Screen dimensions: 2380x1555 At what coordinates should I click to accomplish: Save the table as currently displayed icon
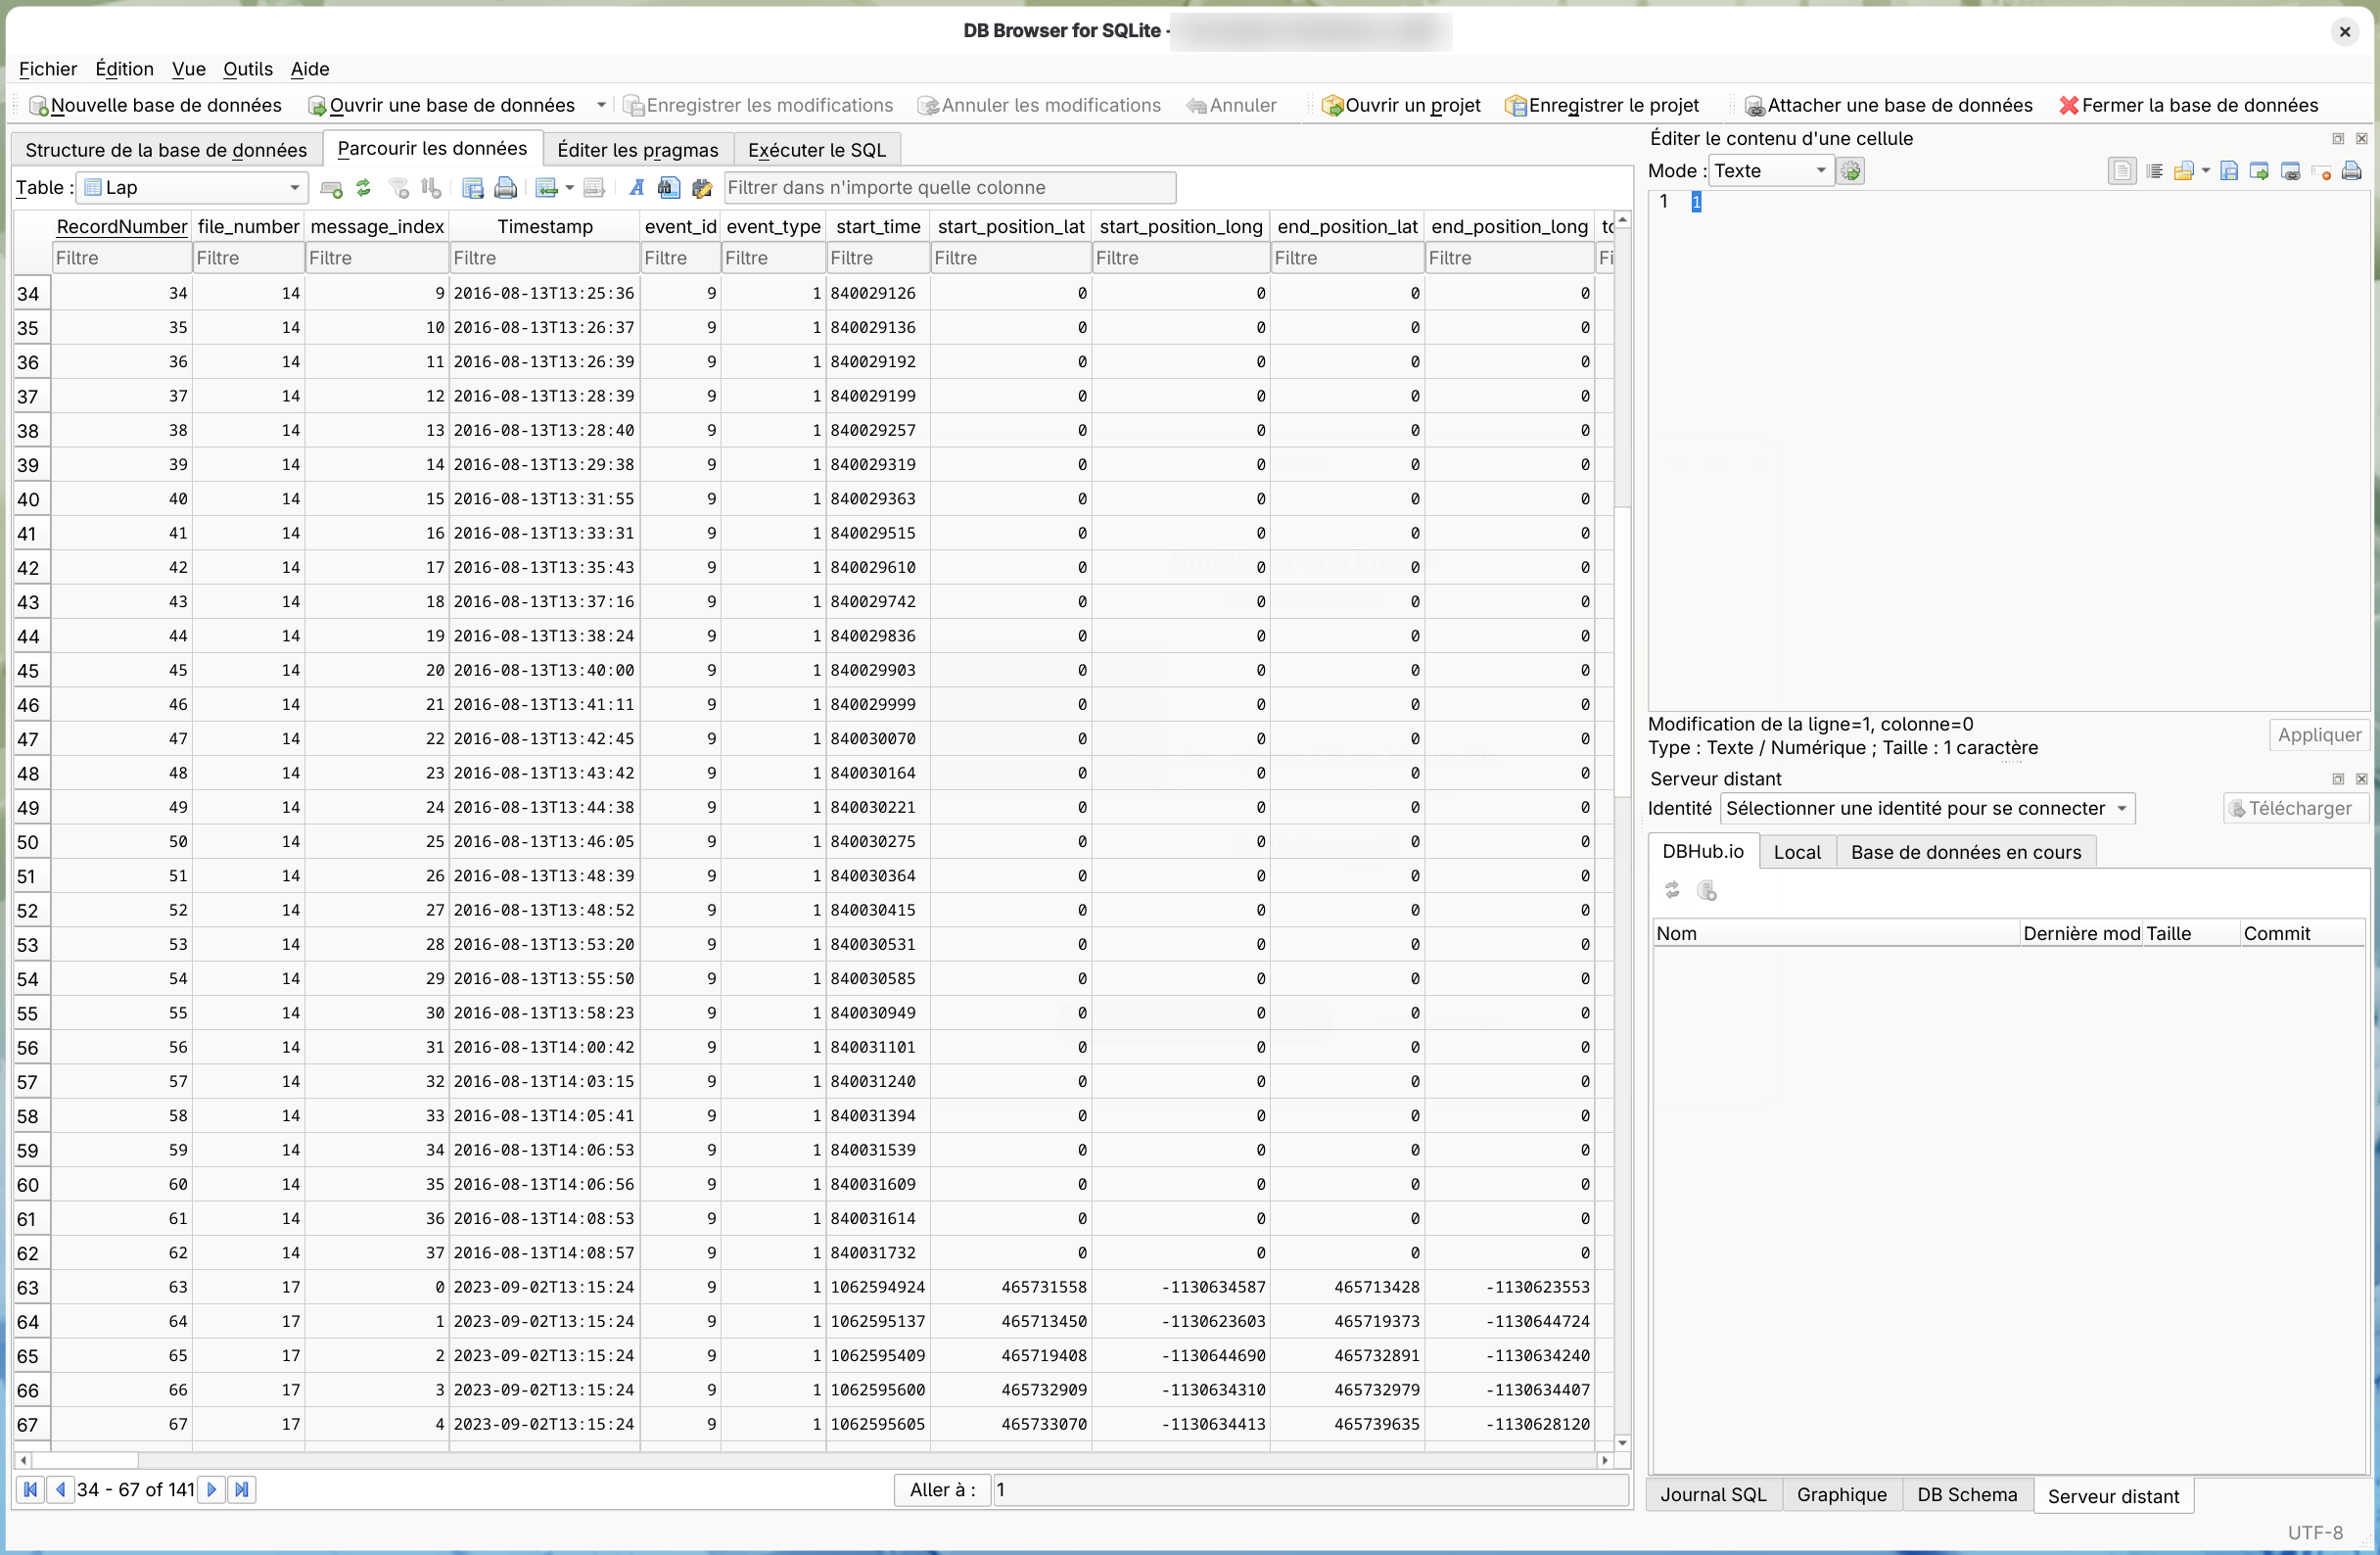(473, 188)
